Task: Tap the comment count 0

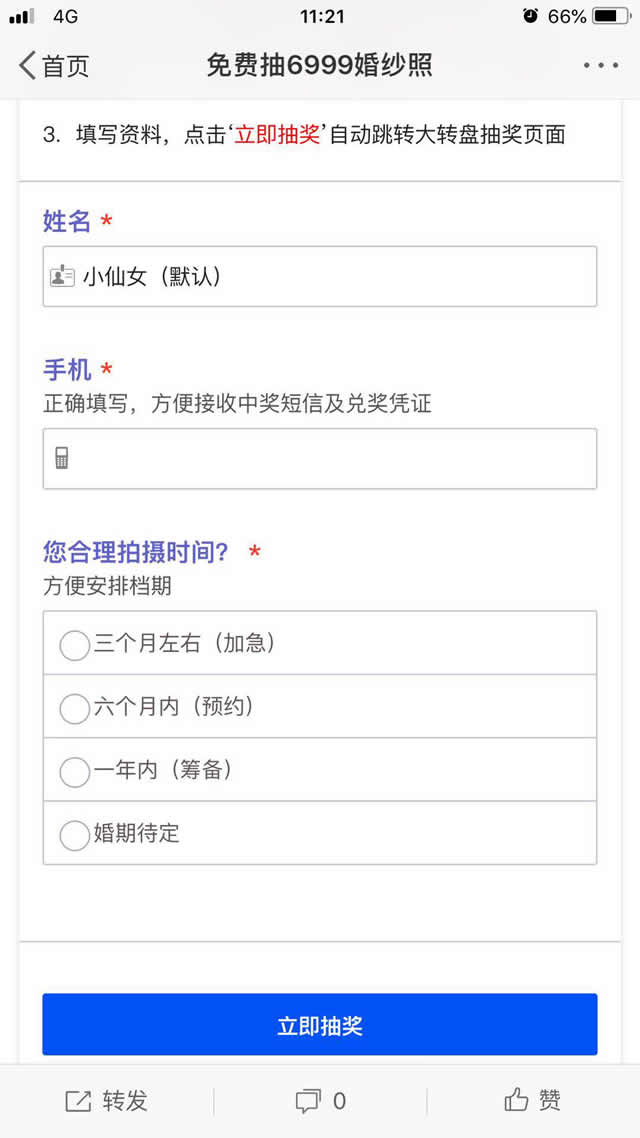Action: [x=339, y=1101]
